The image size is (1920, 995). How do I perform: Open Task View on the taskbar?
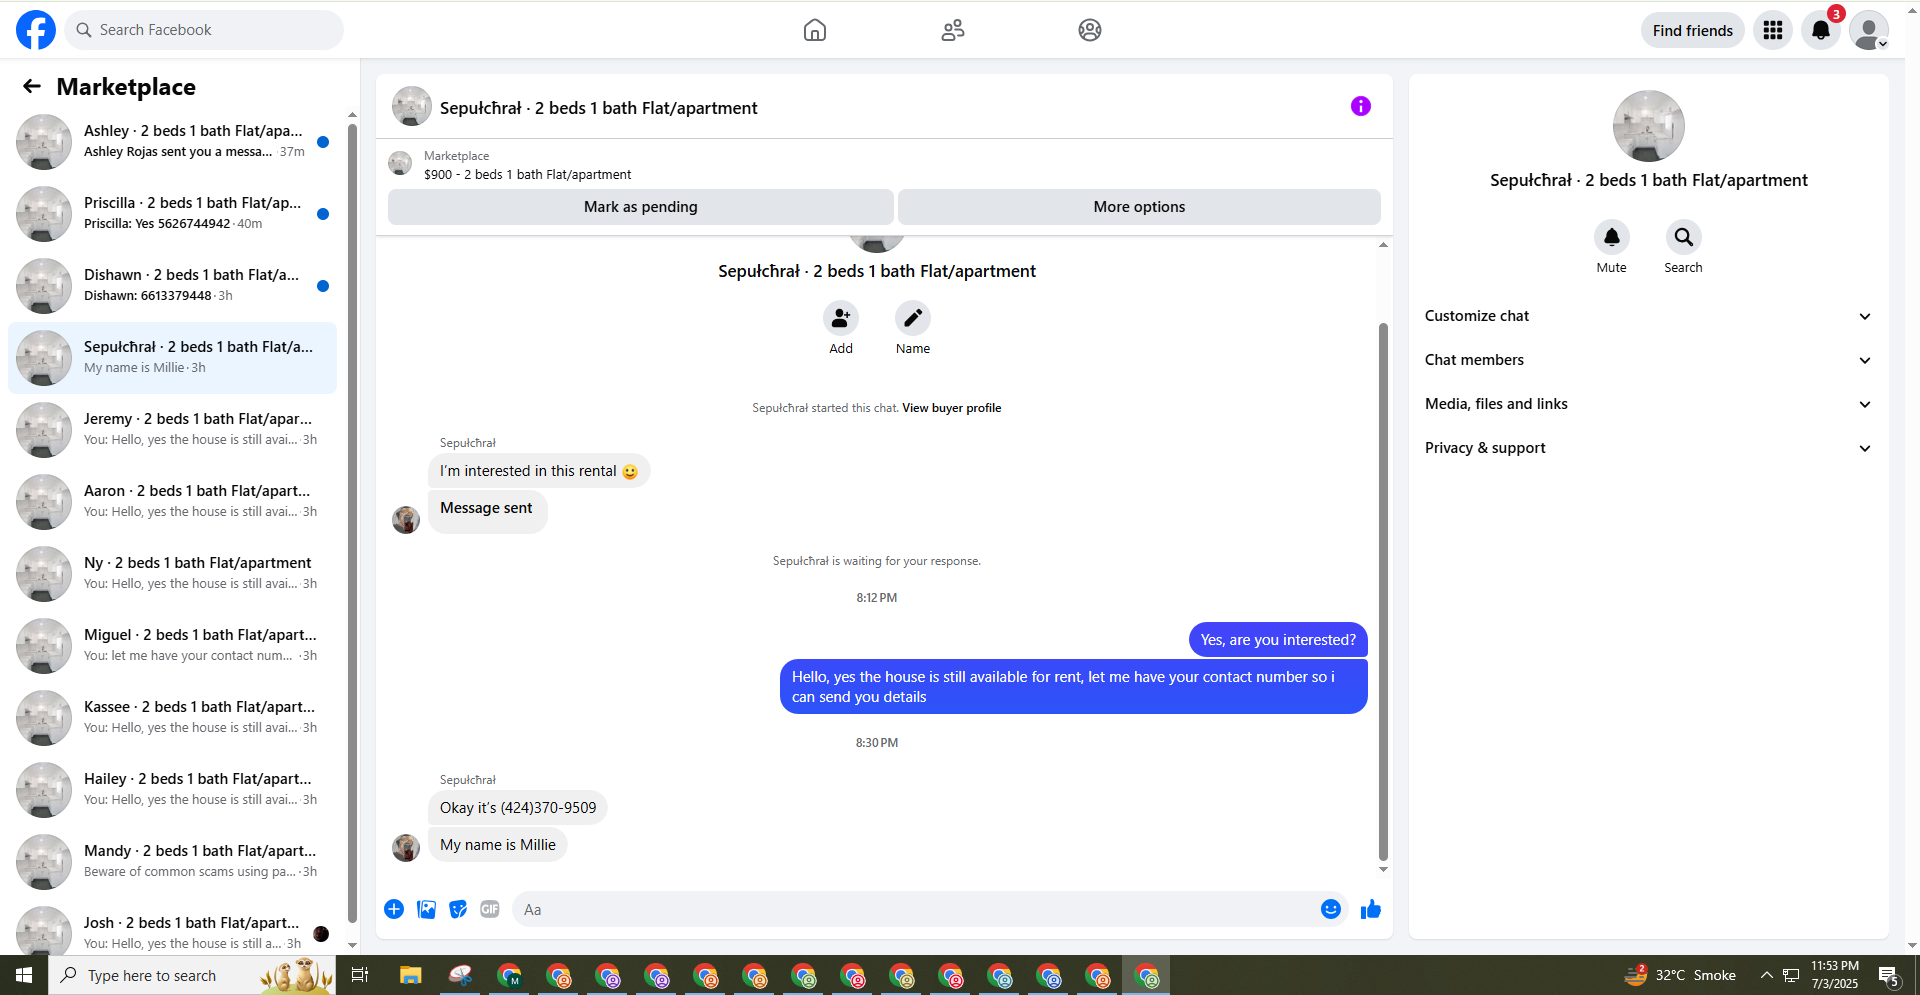pyautogui.click(x=360, y=975)
